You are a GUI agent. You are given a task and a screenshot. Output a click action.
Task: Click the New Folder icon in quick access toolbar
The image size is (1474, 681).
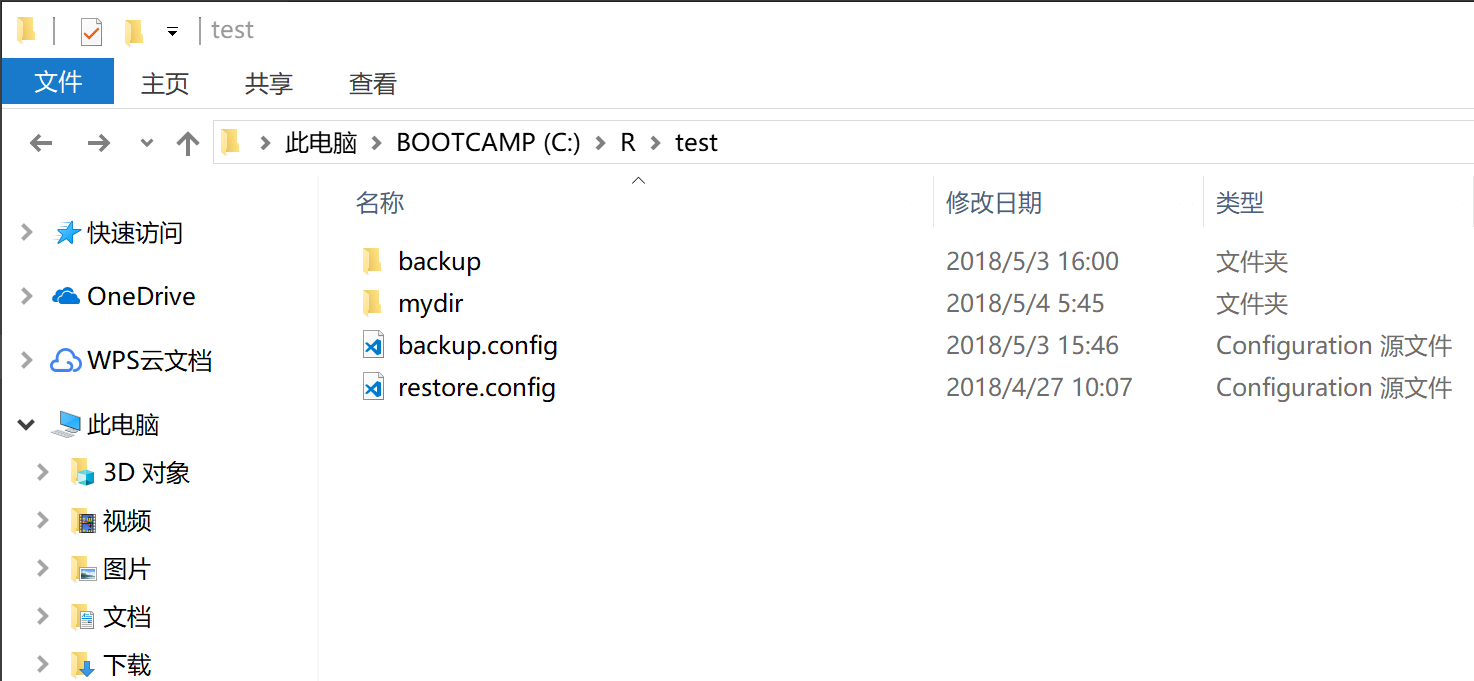[x=134, y=32]
